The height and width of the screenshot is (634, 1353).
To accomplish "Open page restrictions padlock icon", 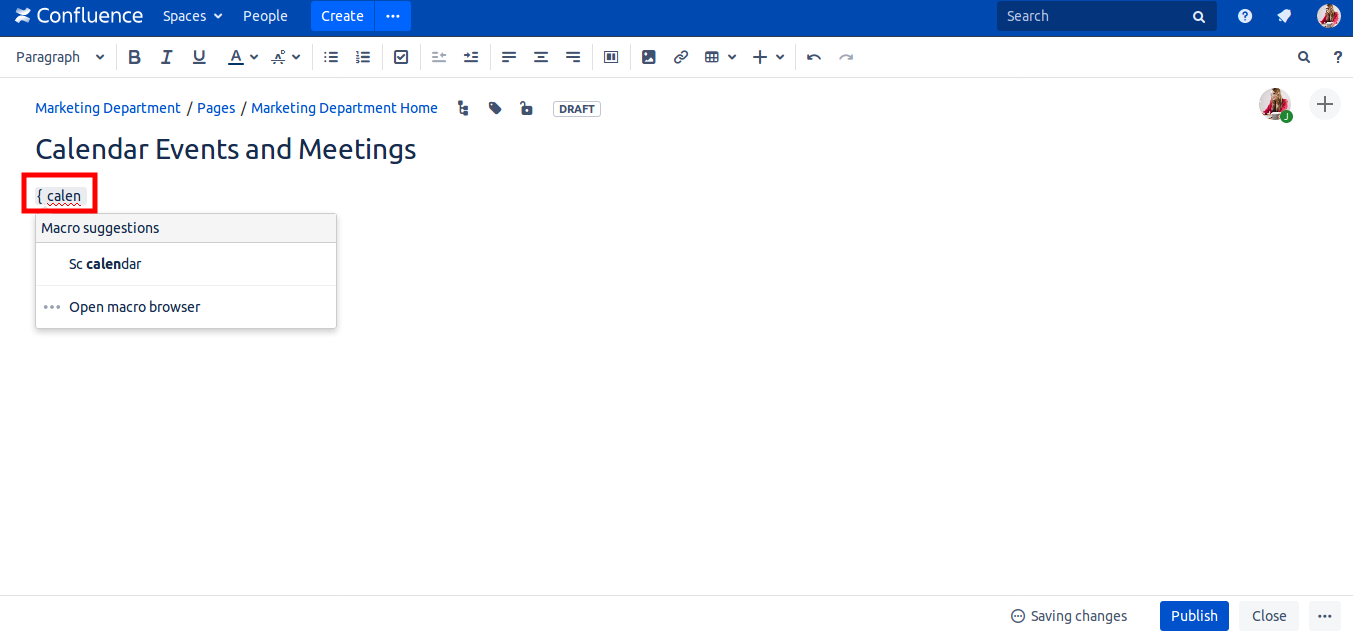I will (x=526, y=108).
